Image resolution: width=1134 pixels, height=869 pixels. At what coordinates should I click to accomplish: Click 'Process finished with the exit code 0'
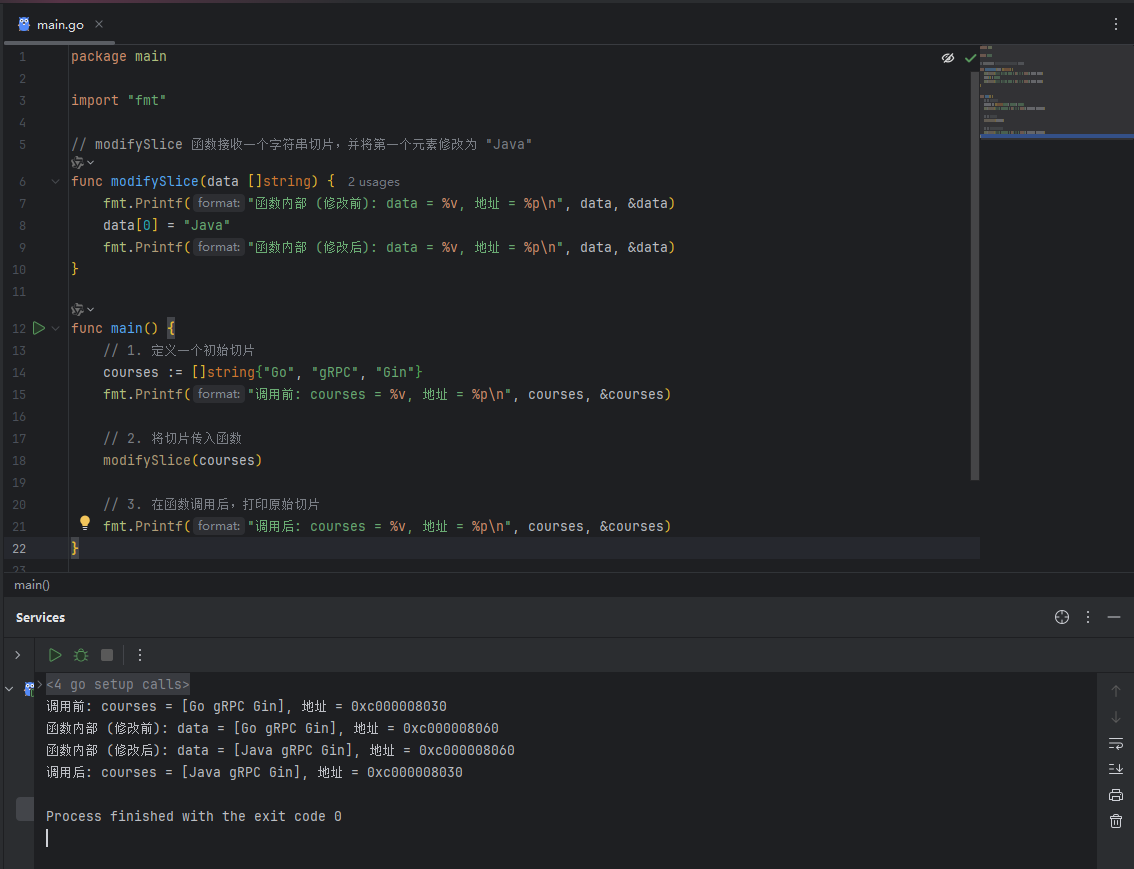click(x=194, y=816)
